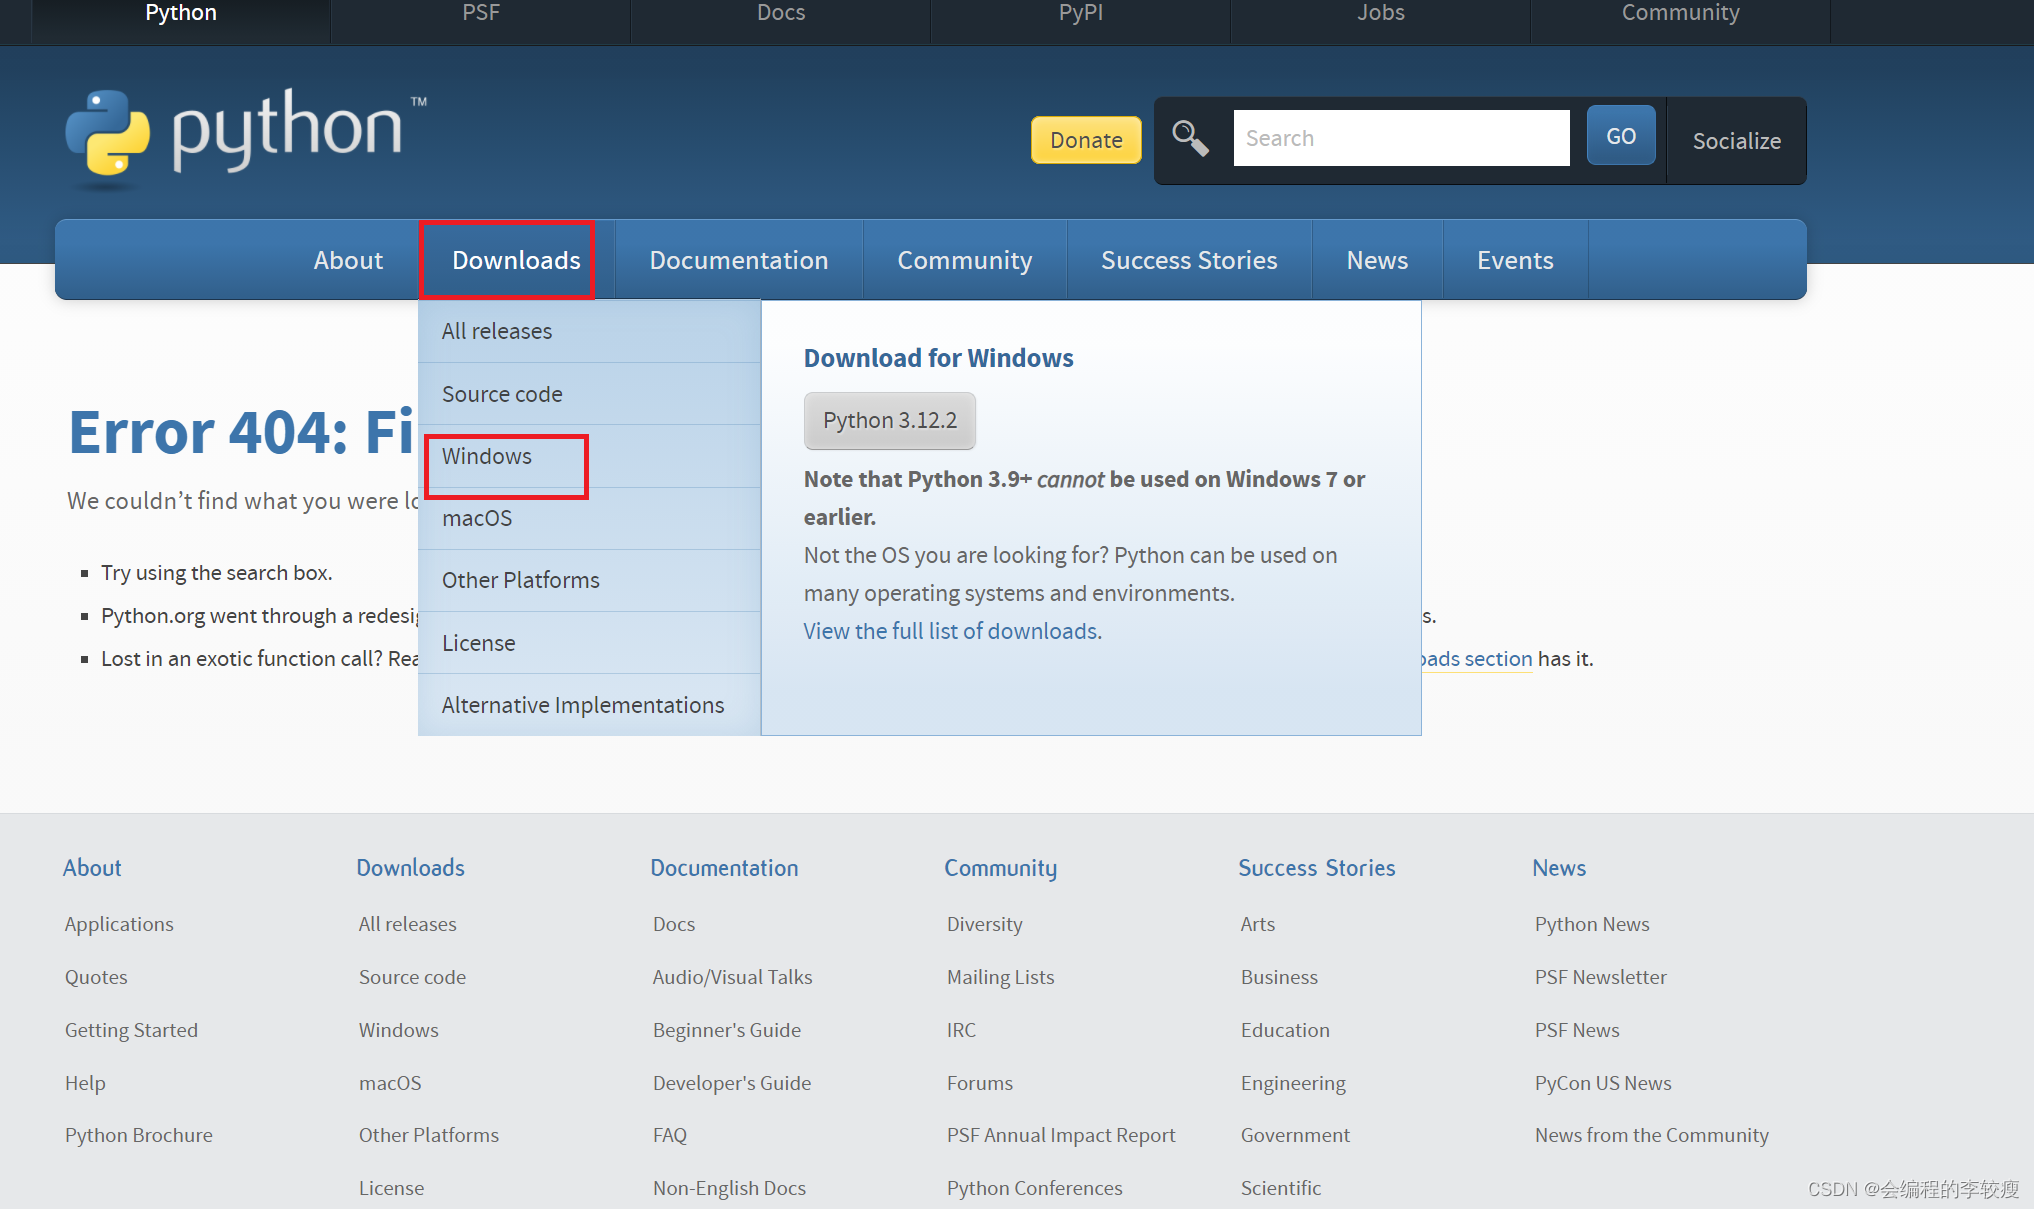Open Getting Started in the footer

coord(131,1030)
